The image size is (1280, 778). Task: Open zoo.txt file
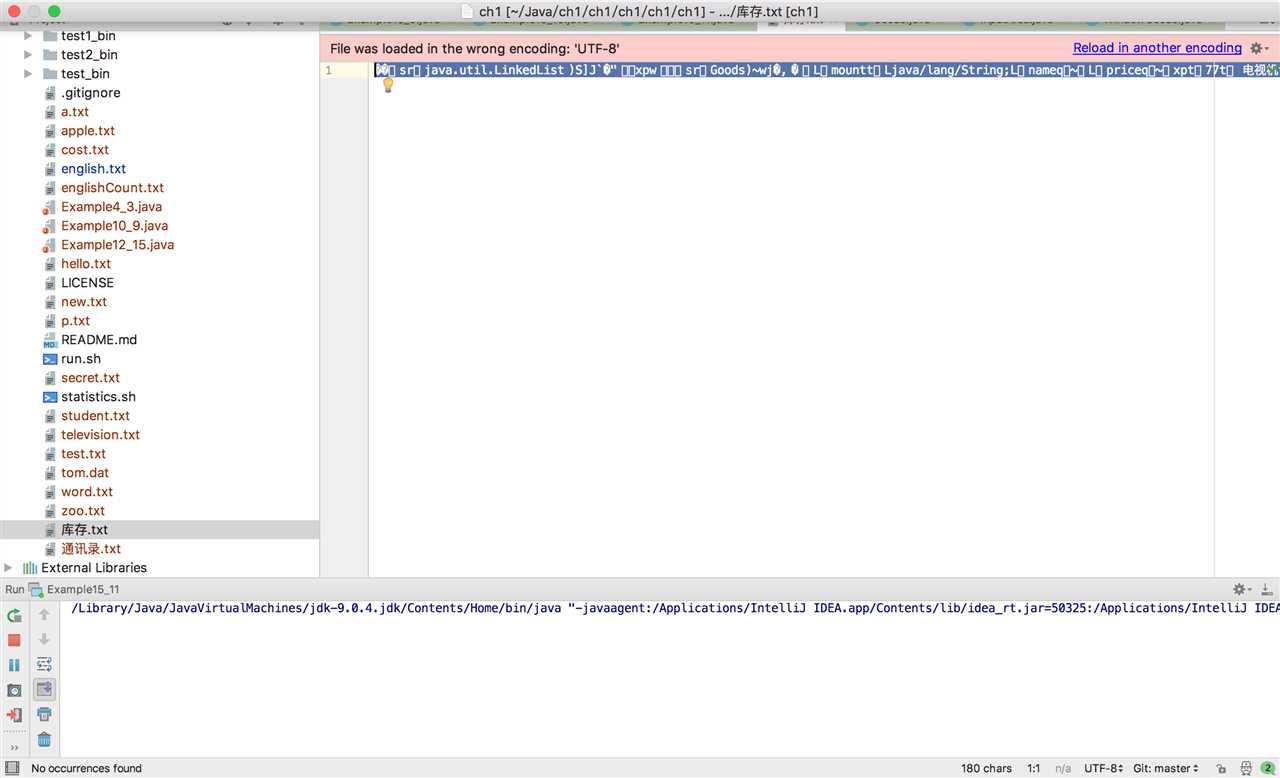(83, 511)
